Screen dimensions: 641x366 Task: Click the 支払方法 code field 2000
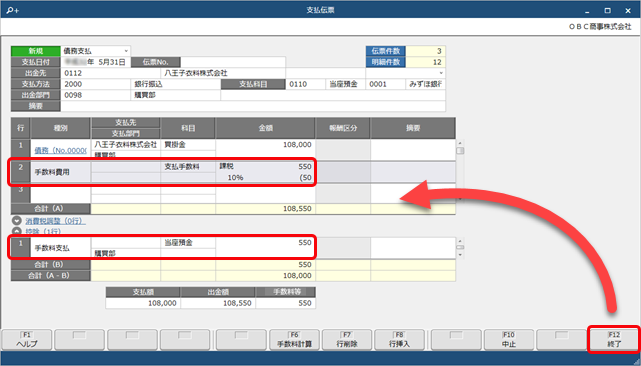(96, 84)
